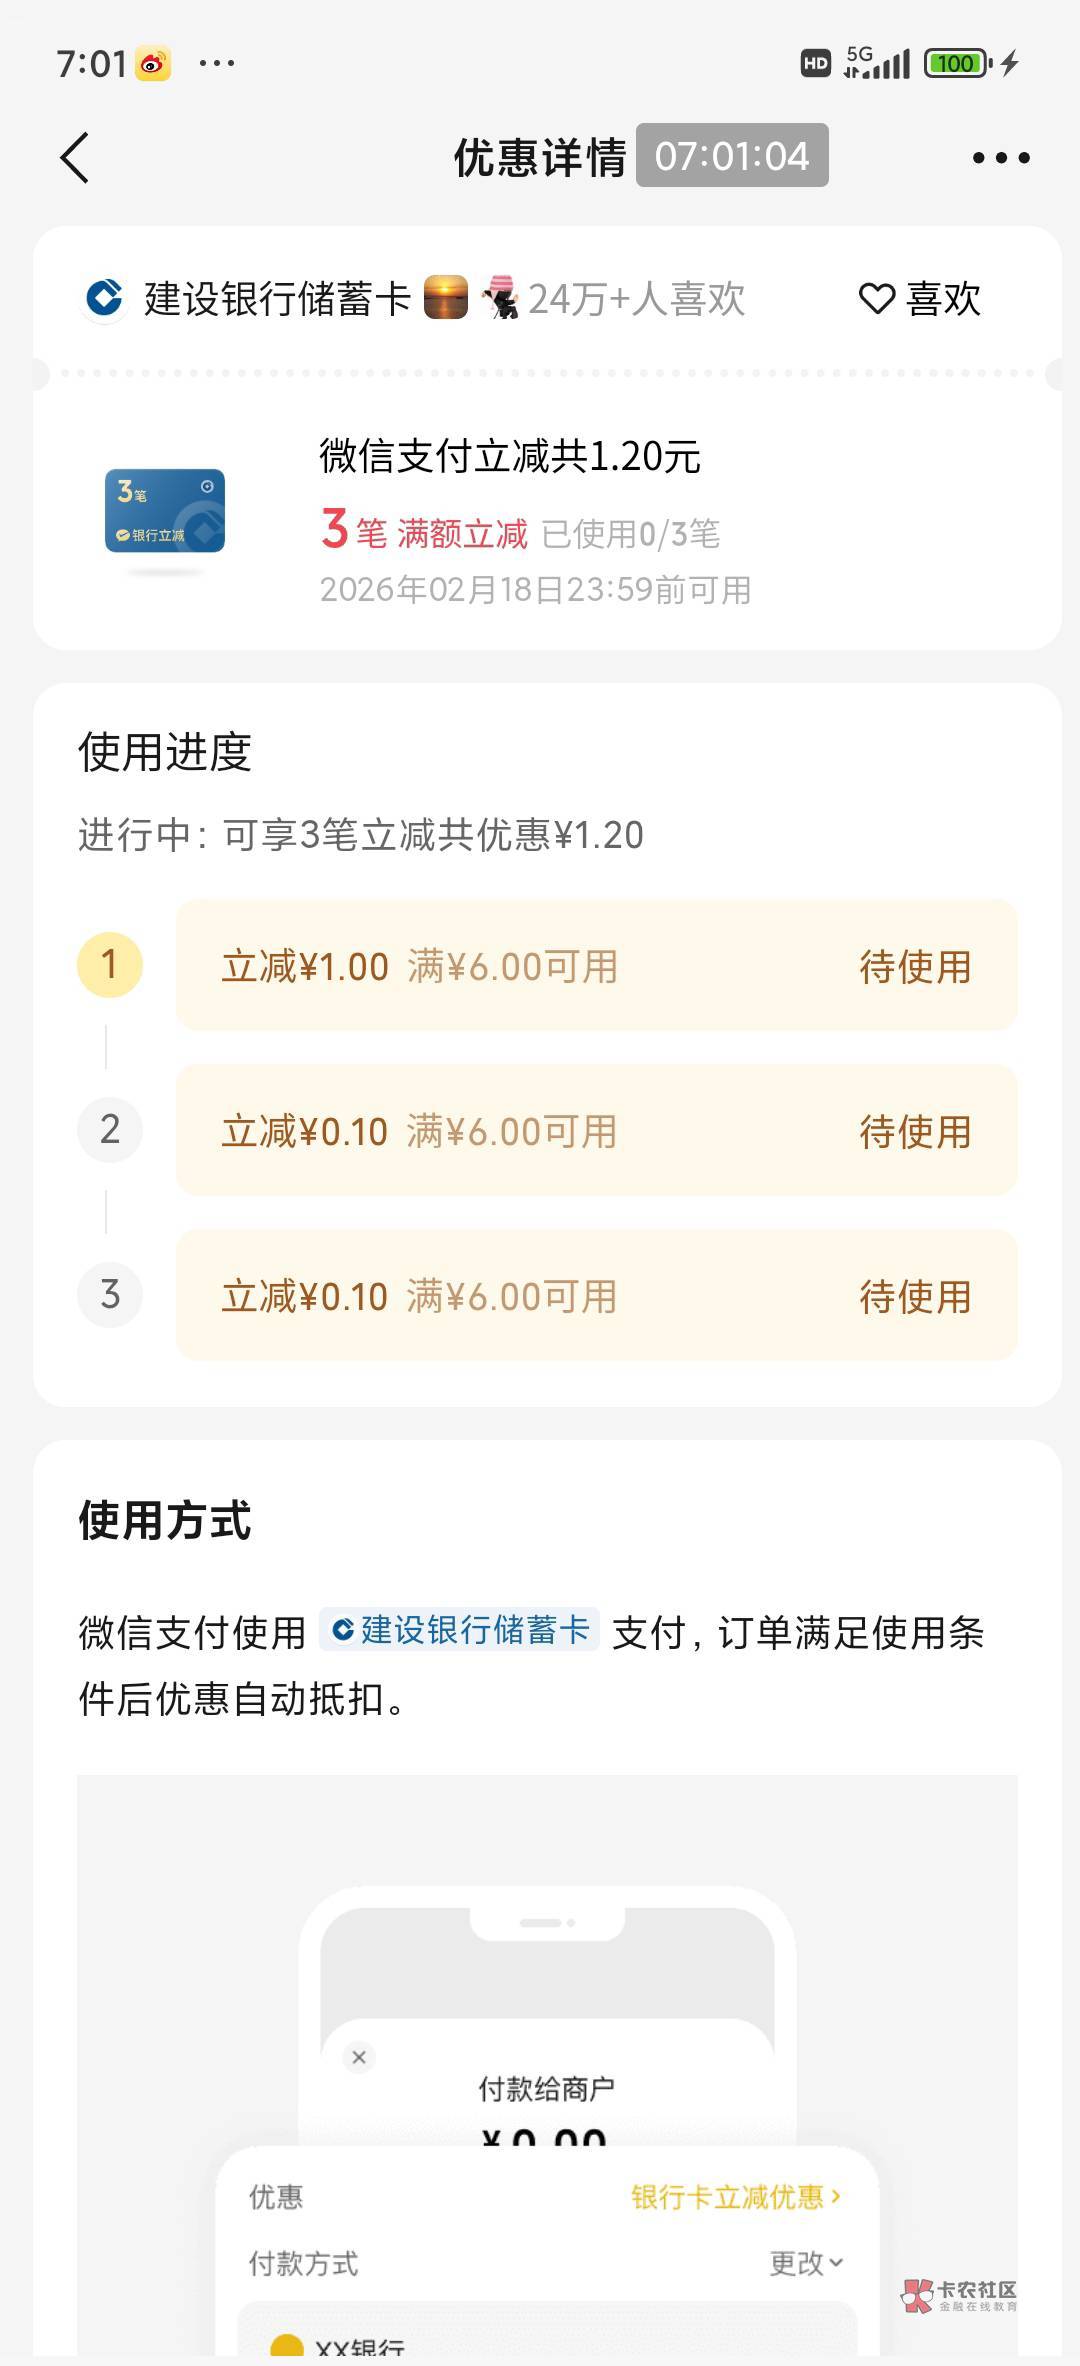The image size is (1080, 2366).
Task: Select step 1 circle in progress
Action: (110, 965)
